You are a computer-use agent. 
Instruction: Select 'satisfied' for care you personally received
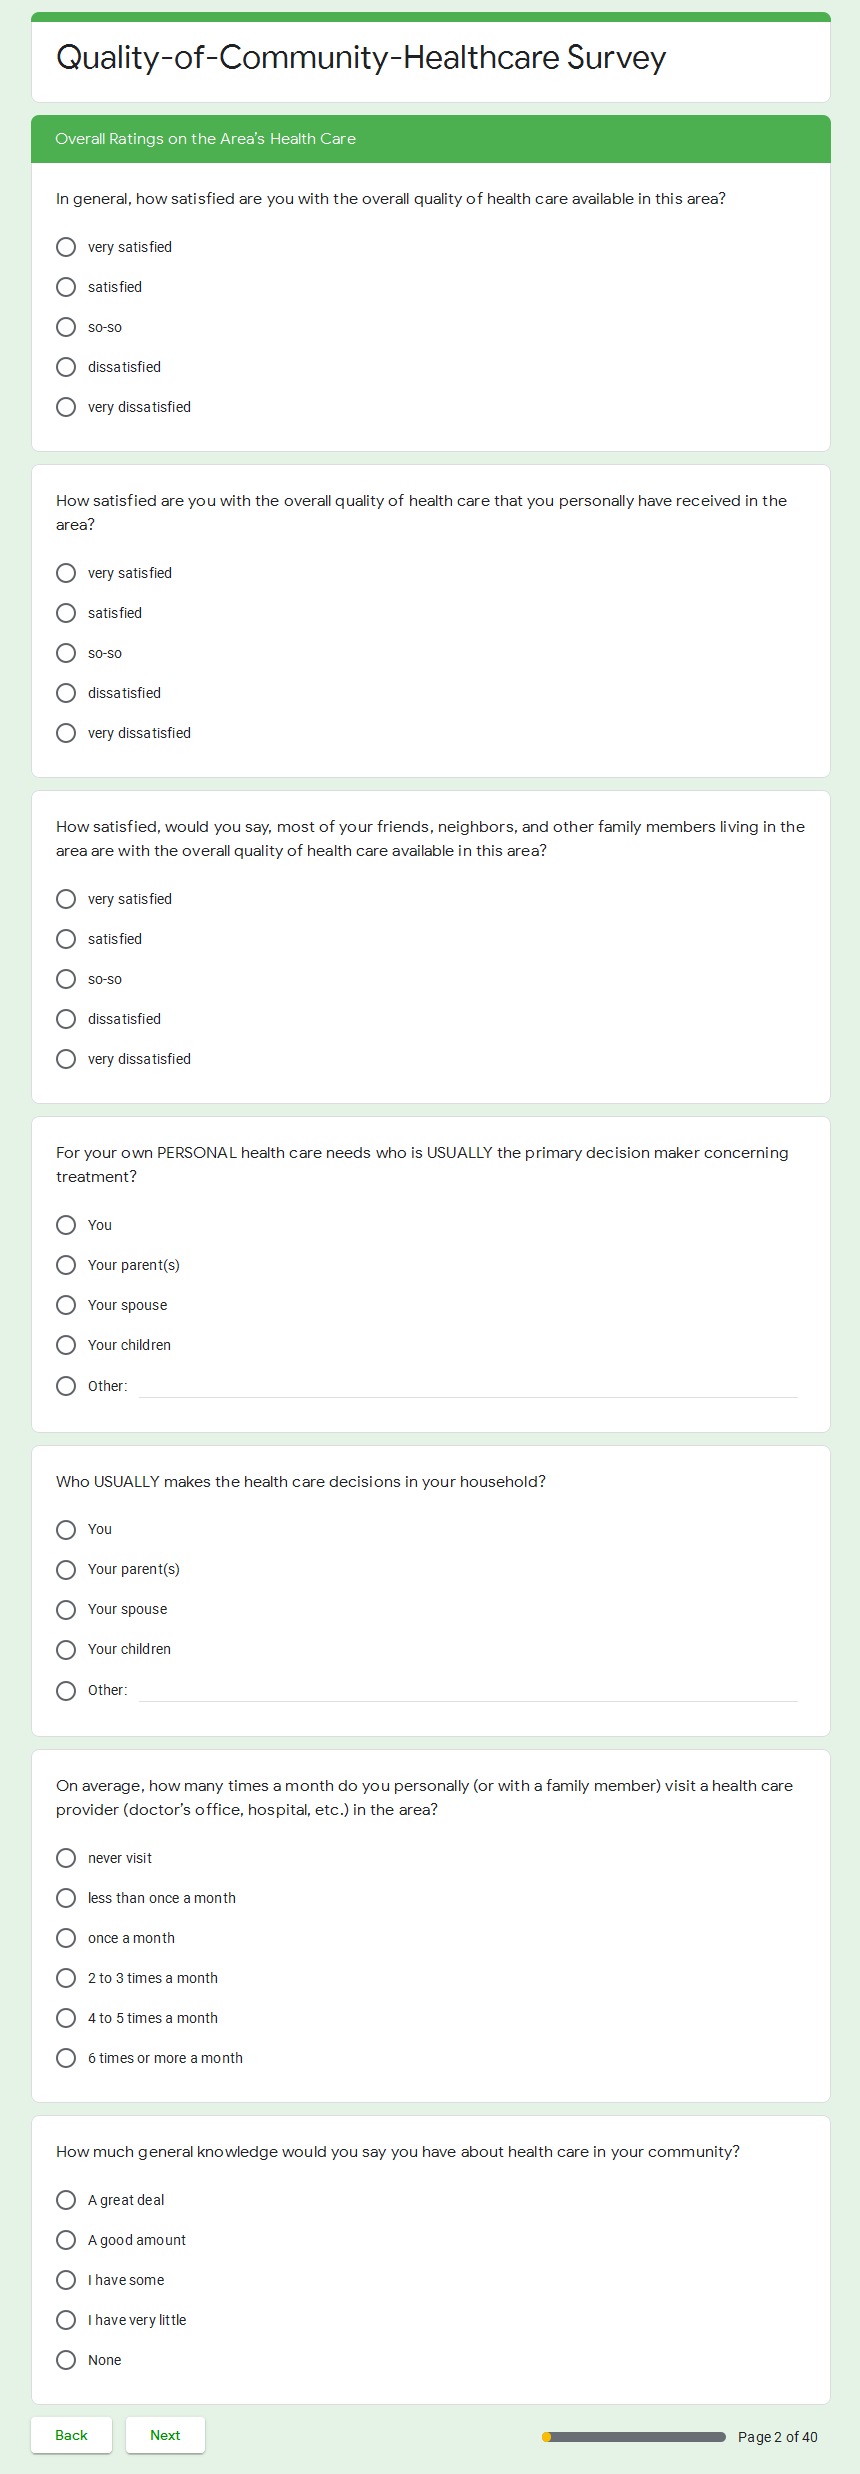pos(66,613)
